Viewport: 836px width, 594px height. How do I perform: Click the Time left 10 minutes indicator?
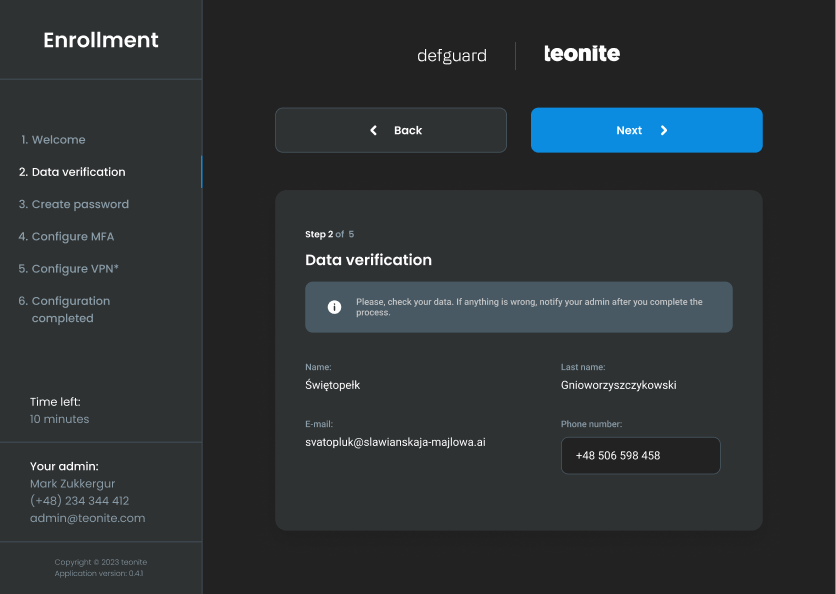59,419
